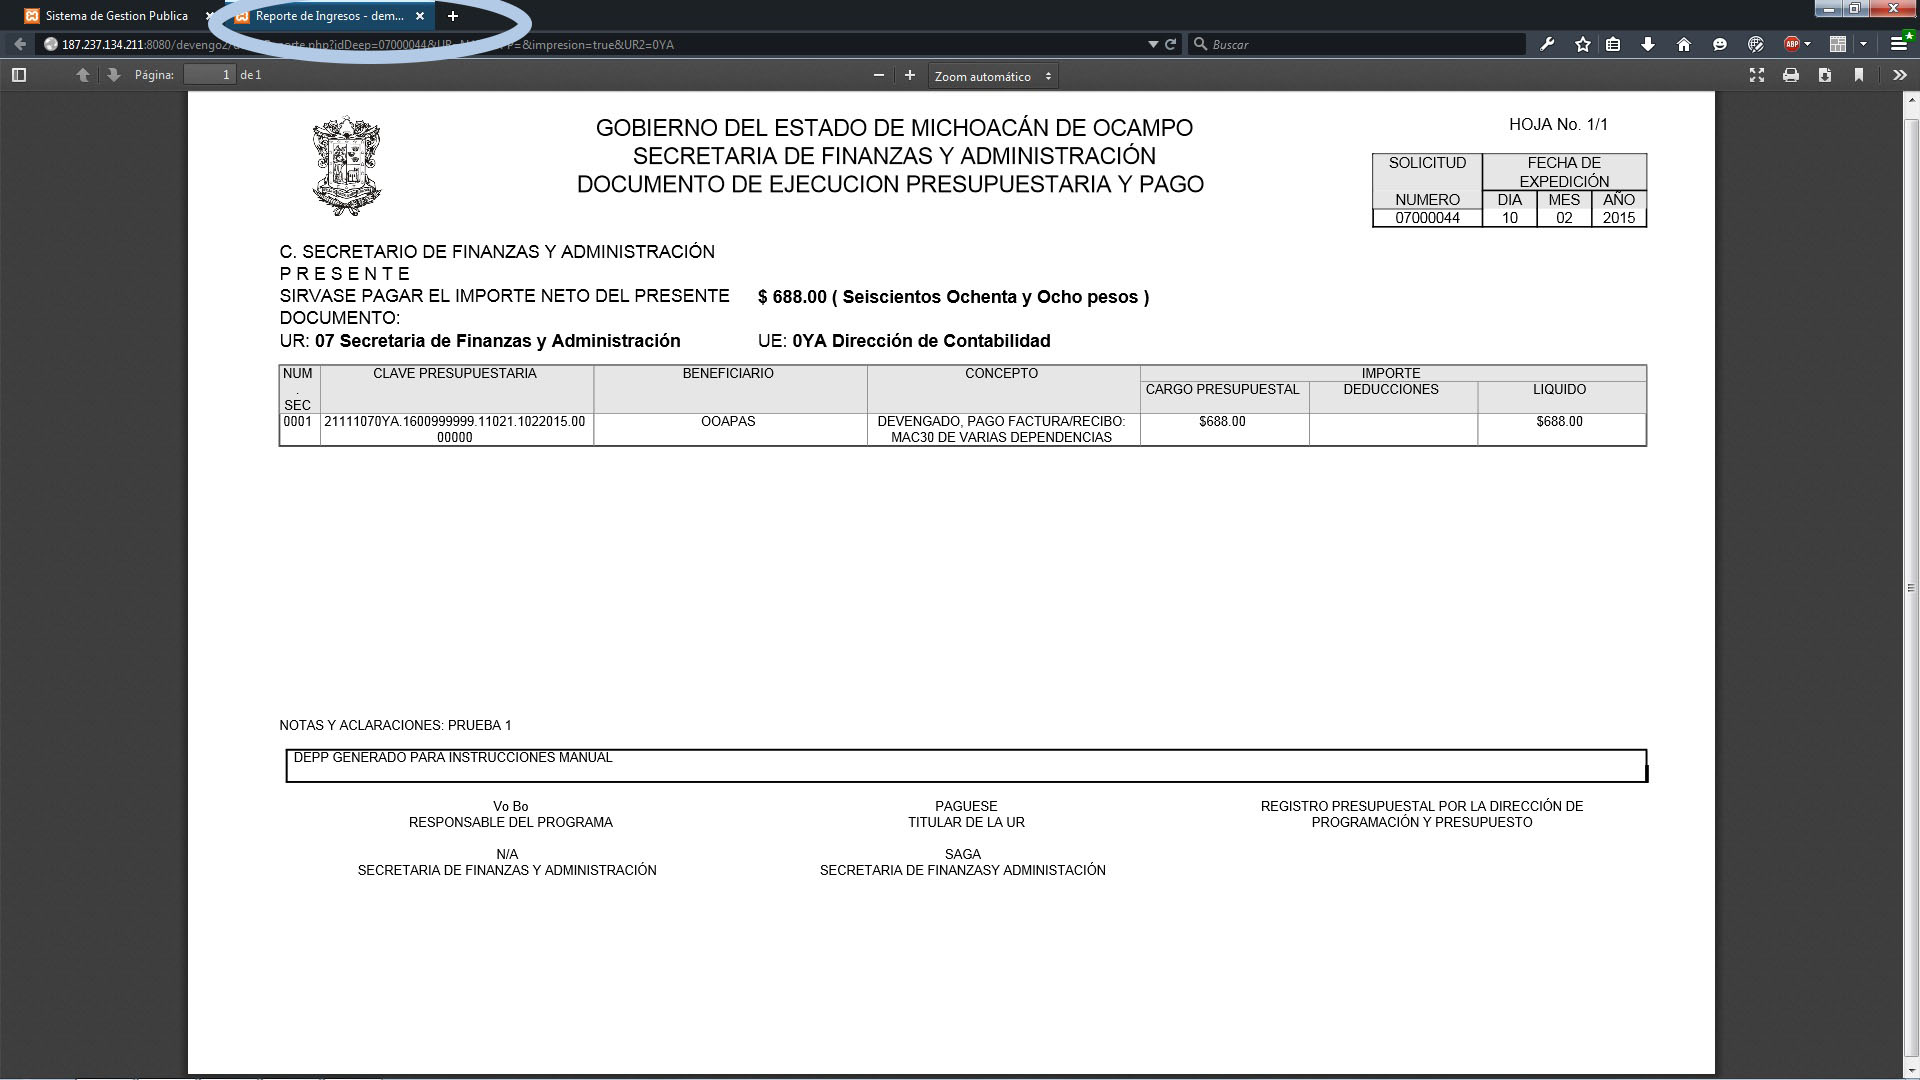Click the site identity globe icon

[x=50, y=44]
